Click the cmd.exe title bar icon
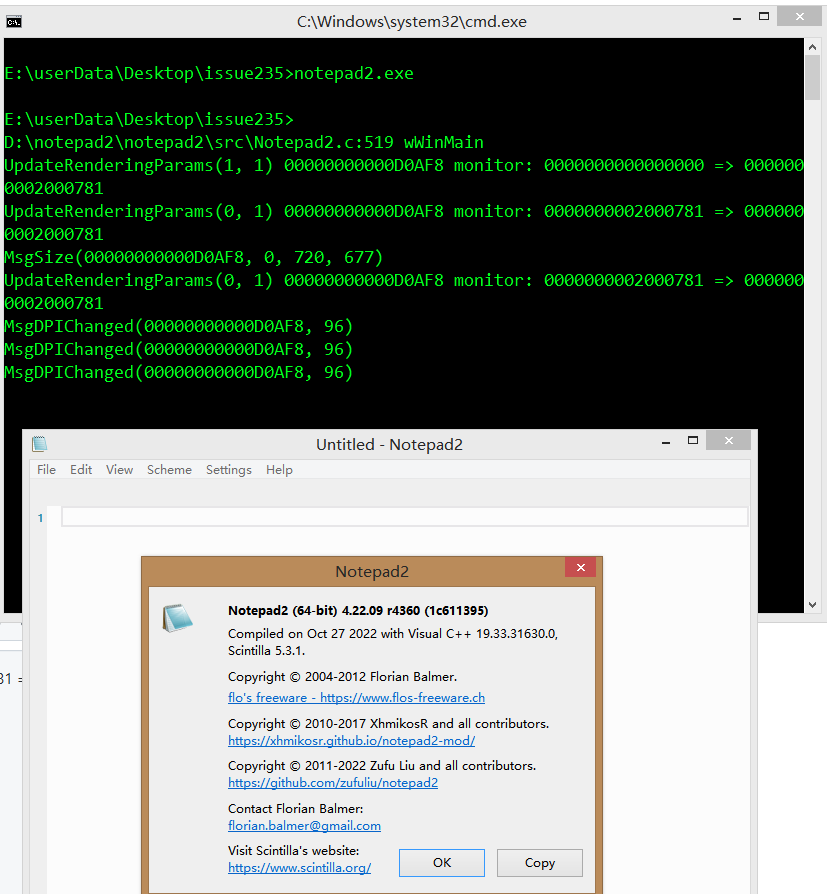Screen dimensions: 827x894 14,22
